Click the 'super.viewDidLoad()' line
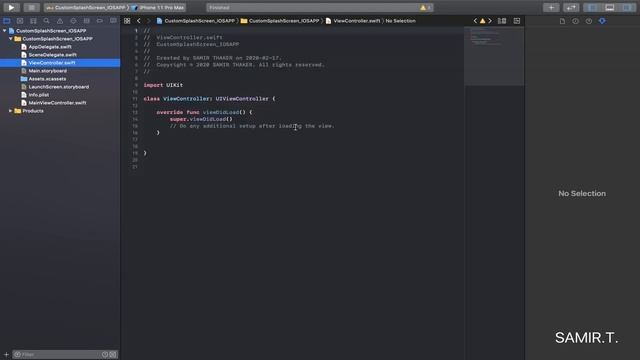The width and height of the screenshot is (640, 360). 201,119
